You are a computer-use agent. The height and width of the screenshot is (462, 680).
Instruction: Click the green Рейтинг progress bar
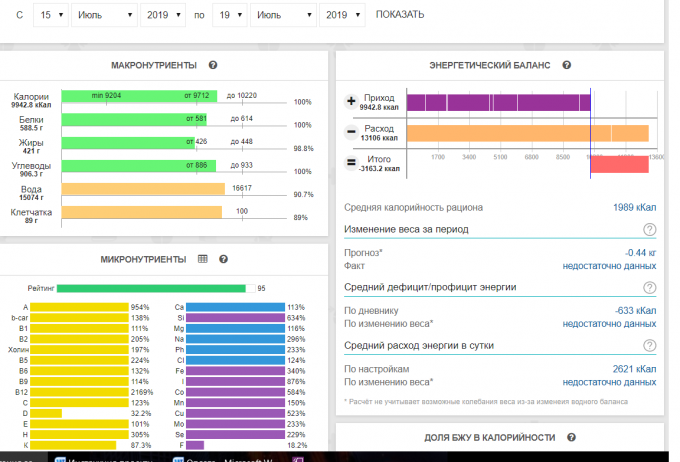(x=150, y=288)
